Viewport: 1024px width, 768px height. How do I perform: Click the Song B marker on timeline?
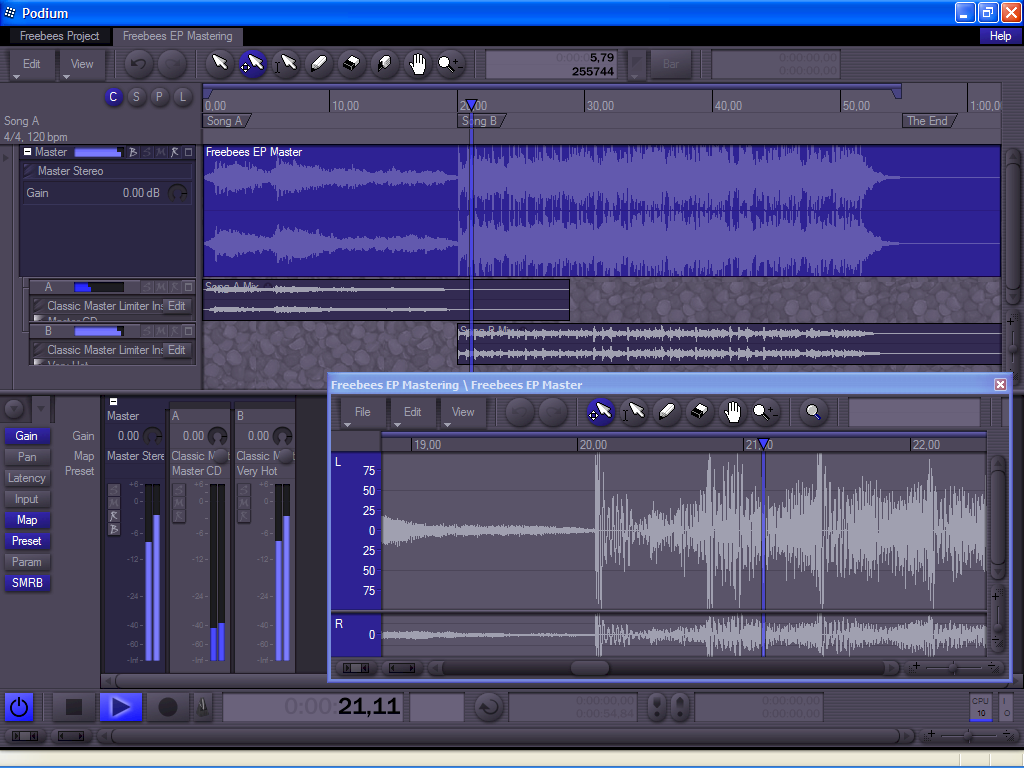(x=481, y=121)
